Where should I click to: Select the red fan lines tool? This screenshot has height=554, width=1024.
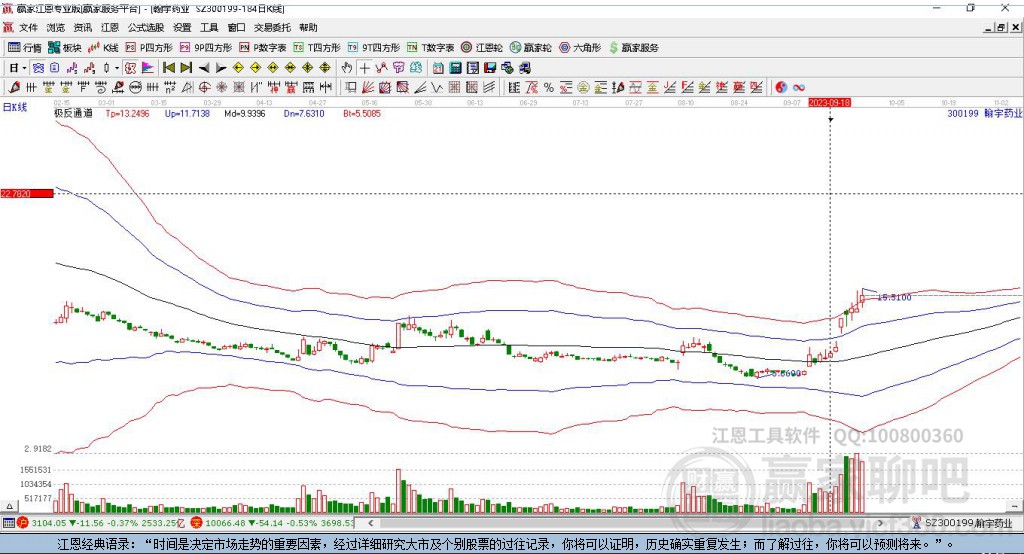click(x=367, y=87)
